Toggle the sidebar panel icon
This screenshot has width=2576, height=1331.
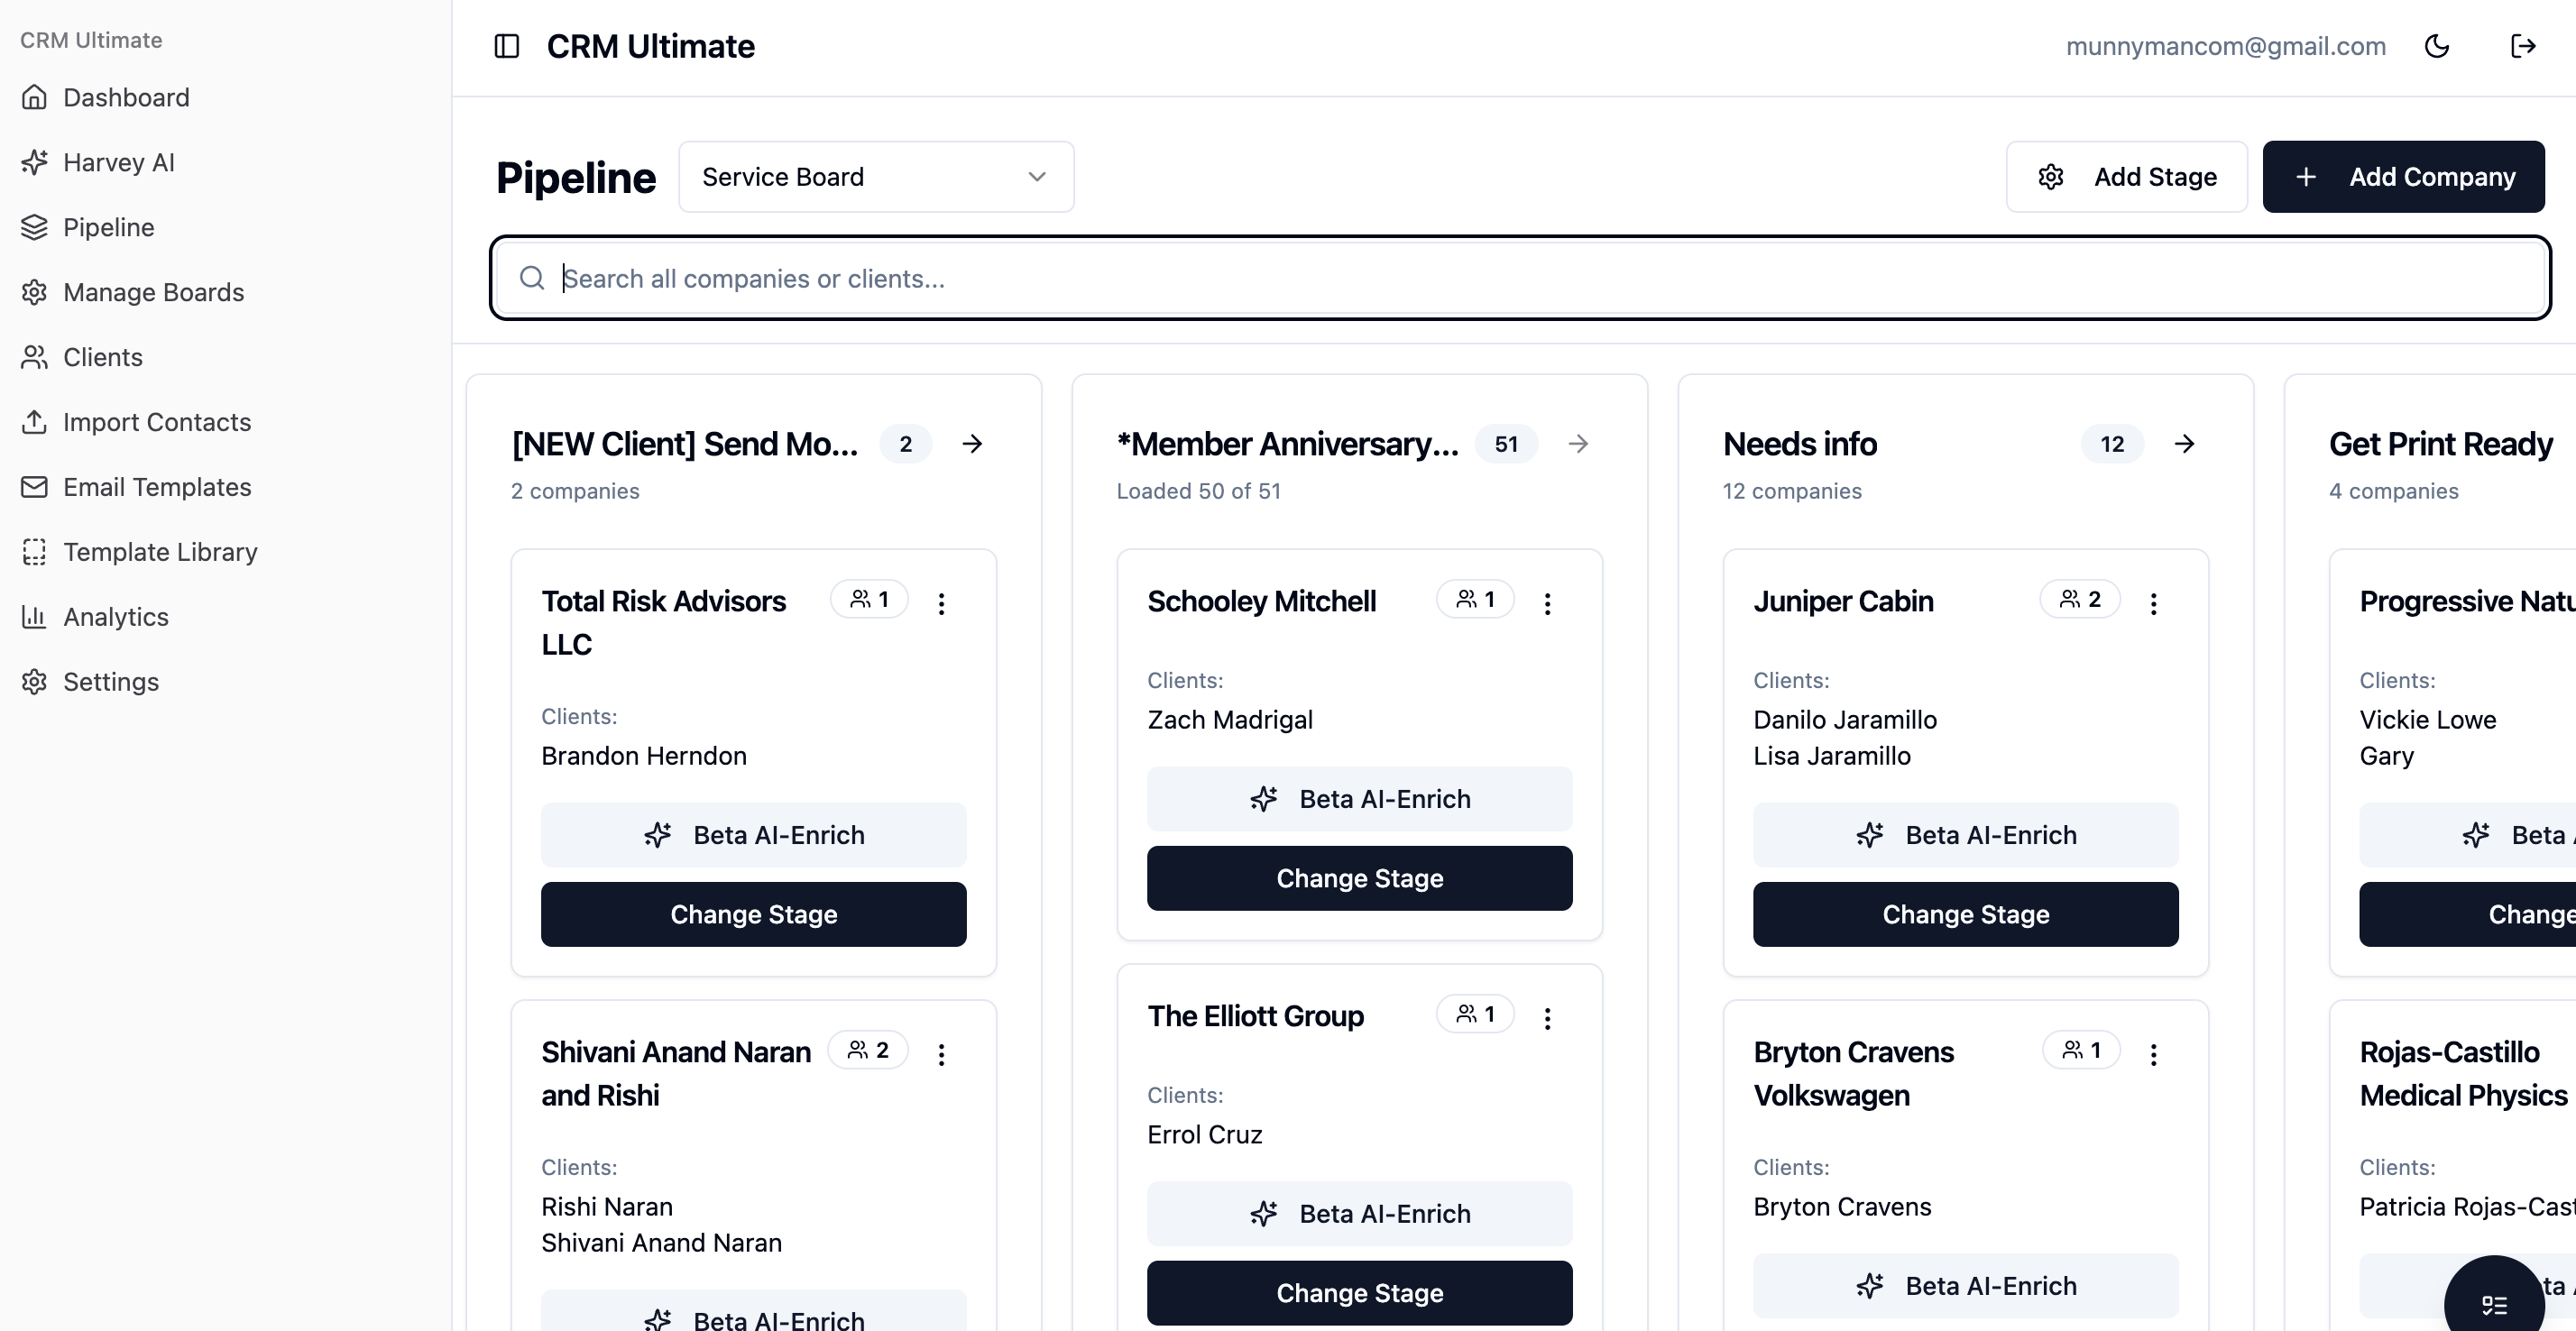507,46
